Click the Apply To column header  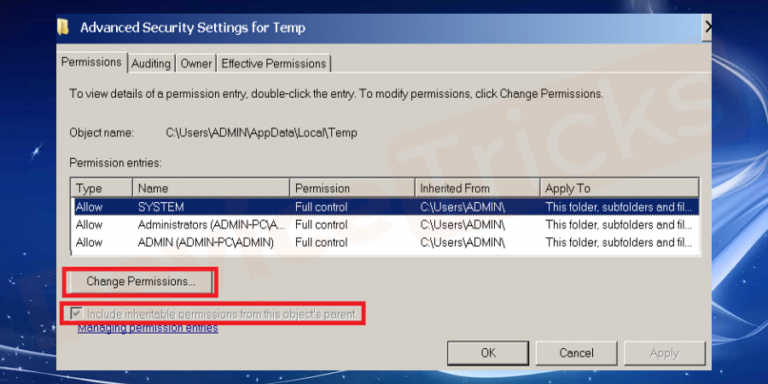point(619,189)
